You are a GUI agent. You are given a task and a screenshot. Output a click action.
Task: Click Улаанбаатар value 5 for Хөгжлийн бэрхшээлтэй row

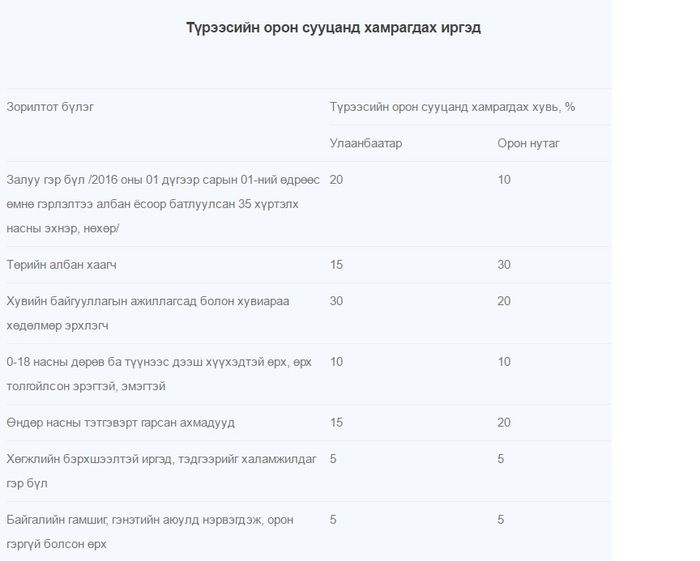coord(333,459)
